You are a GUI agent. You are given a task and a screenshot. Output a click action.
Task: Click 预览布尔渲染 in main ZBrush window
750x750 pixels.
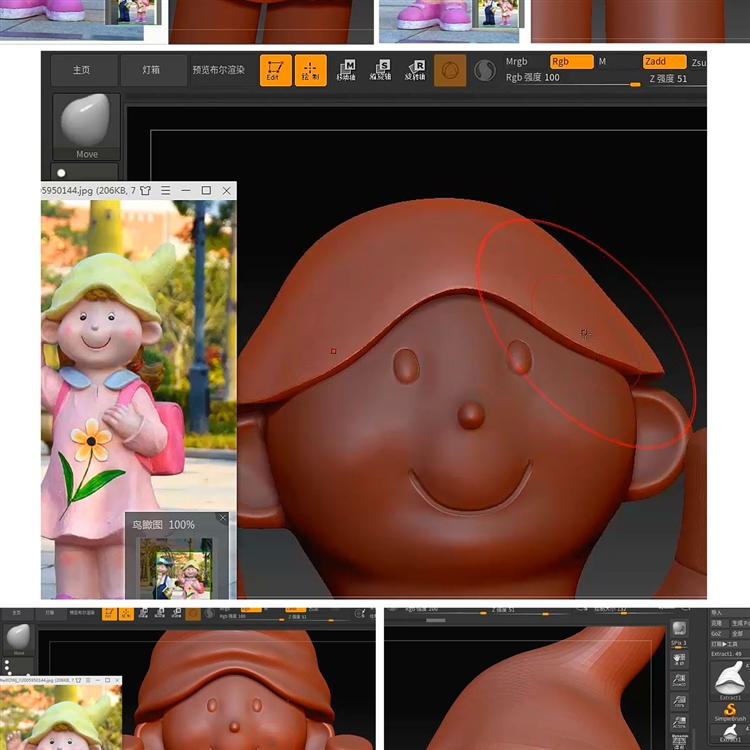(219, 70)
